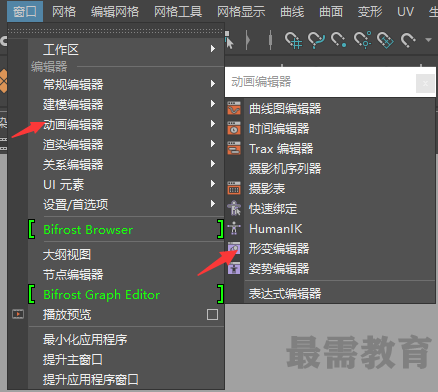
Task: Open the 编辑网格 menu
Action: [x=115, y=12]
